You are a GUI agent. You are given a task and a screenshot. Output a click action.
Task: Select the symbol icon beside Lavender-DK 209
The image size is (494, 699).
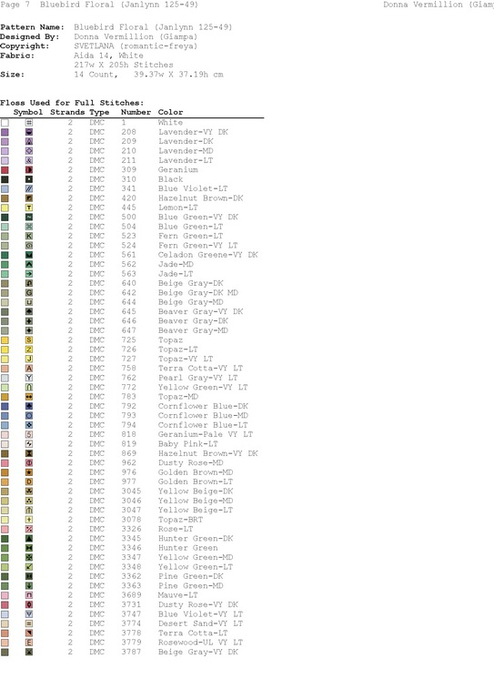[x=29, y=141]
